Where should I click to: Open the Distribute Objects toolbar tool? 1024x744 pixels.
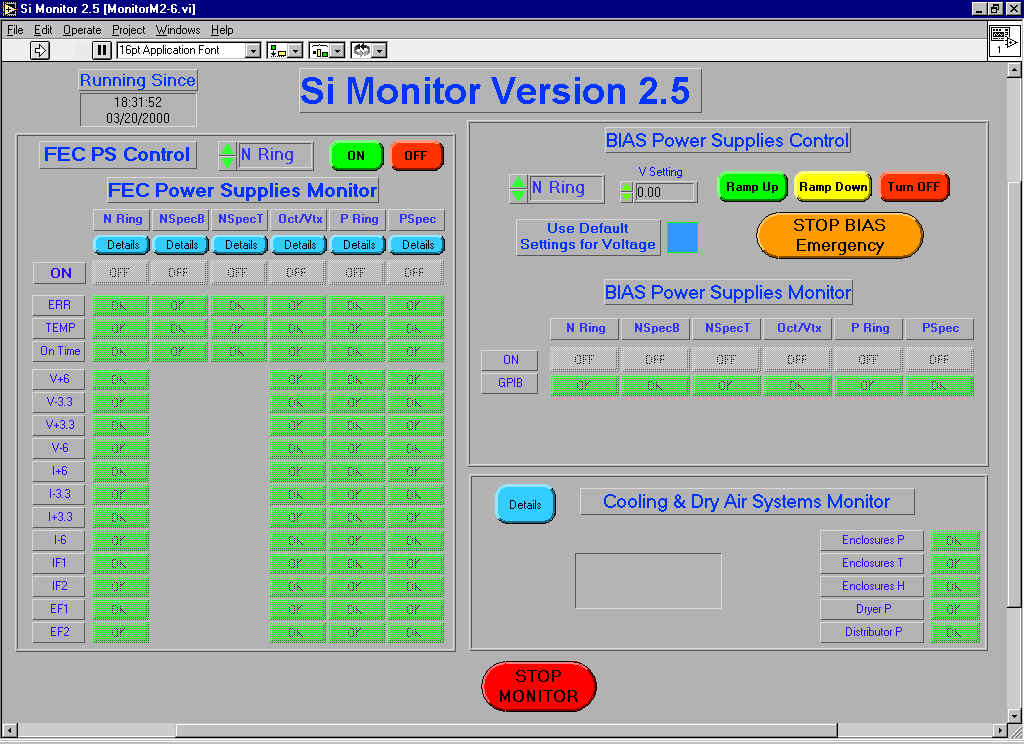tap(320, 50)
